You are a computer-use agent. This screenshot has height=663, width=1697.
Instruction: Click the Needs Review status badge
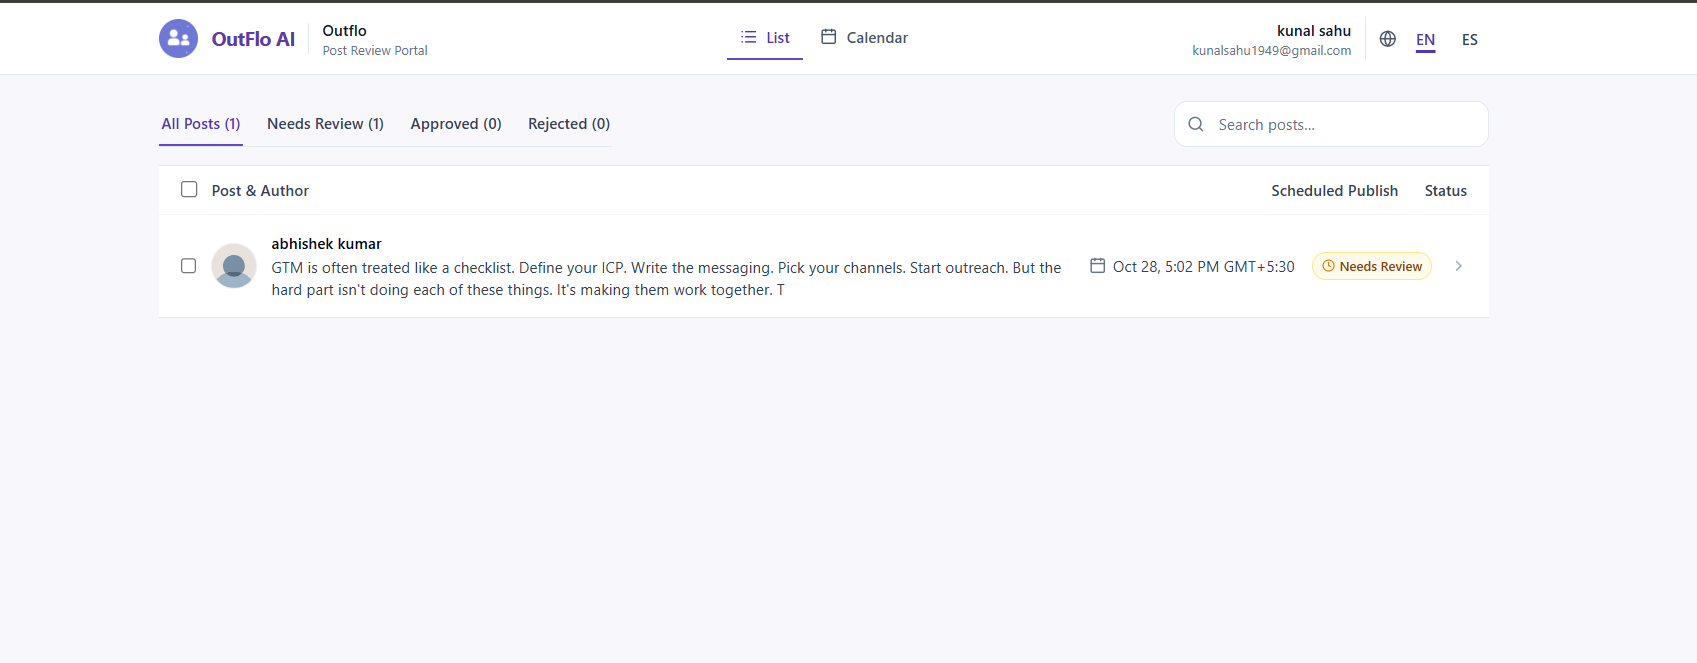[1372, 266]
